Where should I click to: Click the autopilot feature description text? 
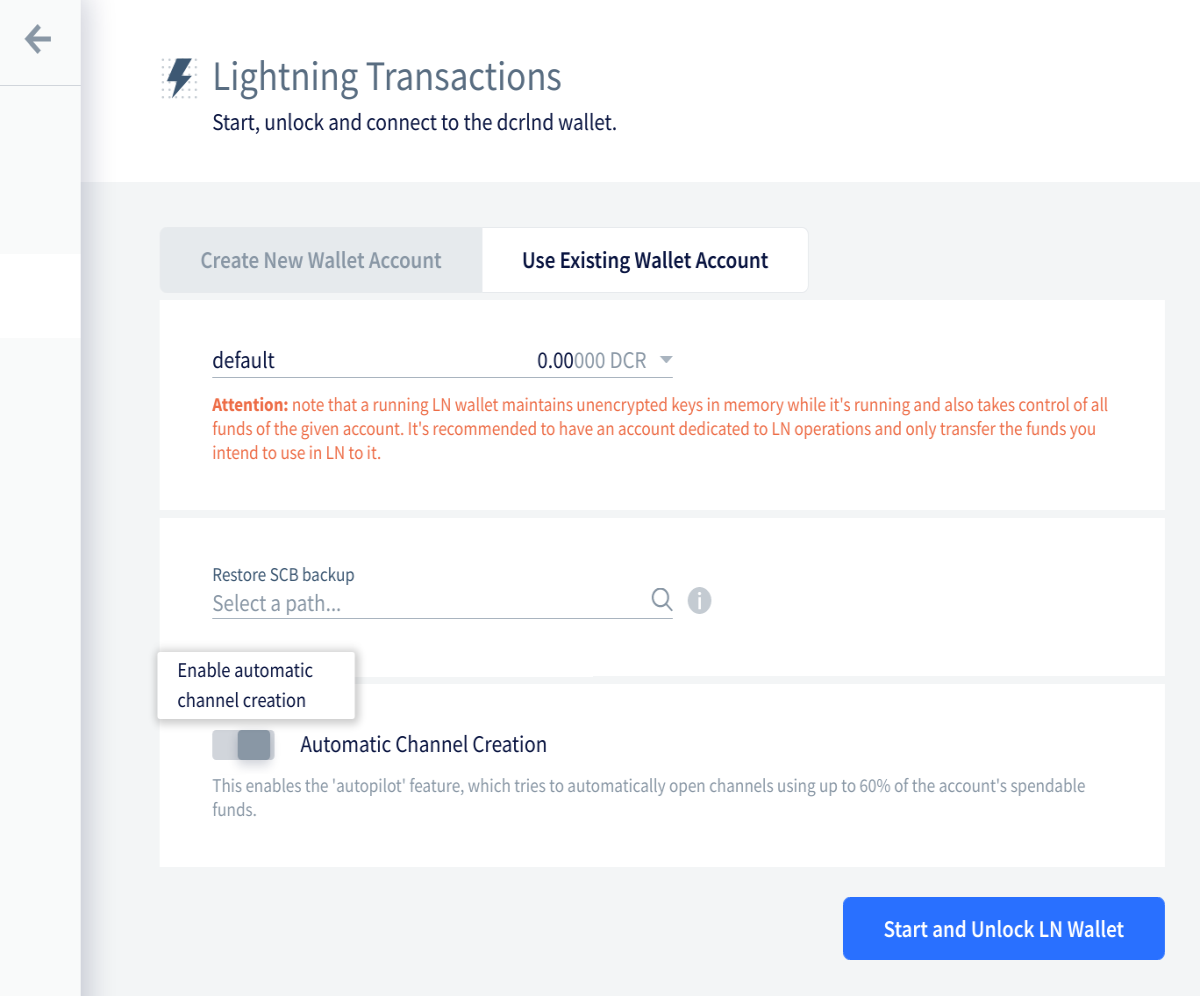click(649, 798)
